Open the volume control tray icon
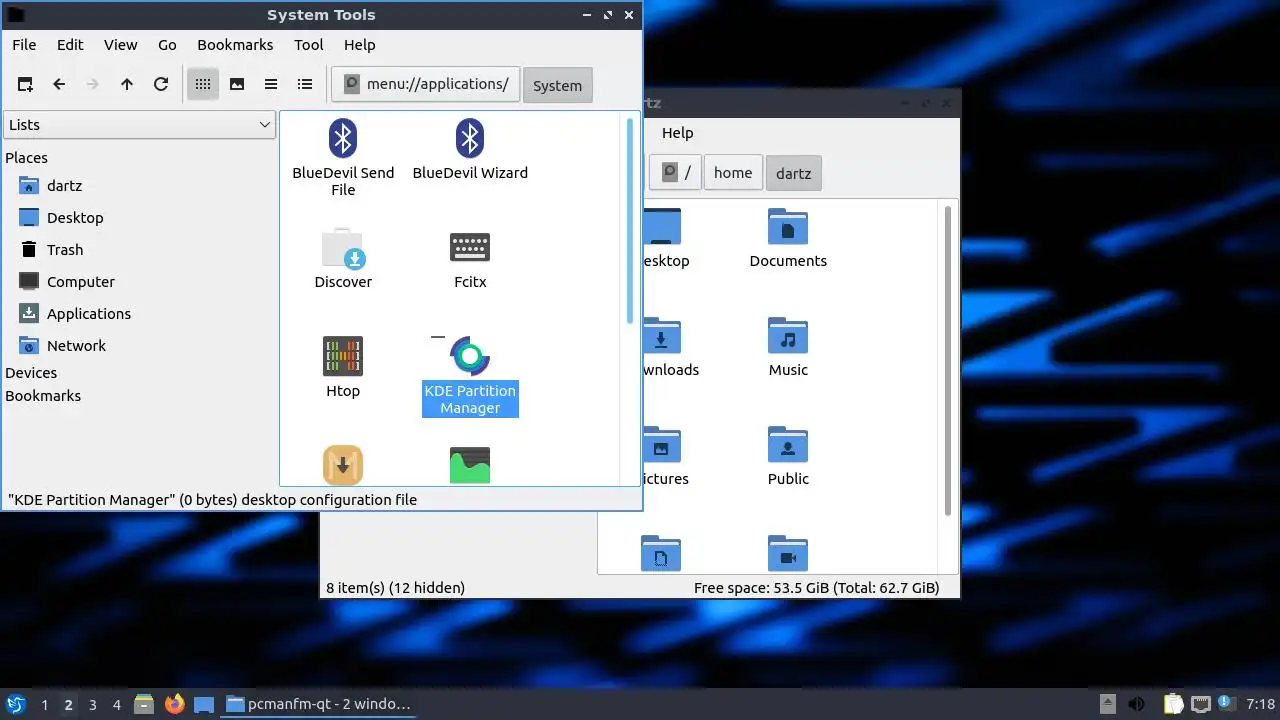Viewport: 1280px width, 720px height. coord(1136,704)
